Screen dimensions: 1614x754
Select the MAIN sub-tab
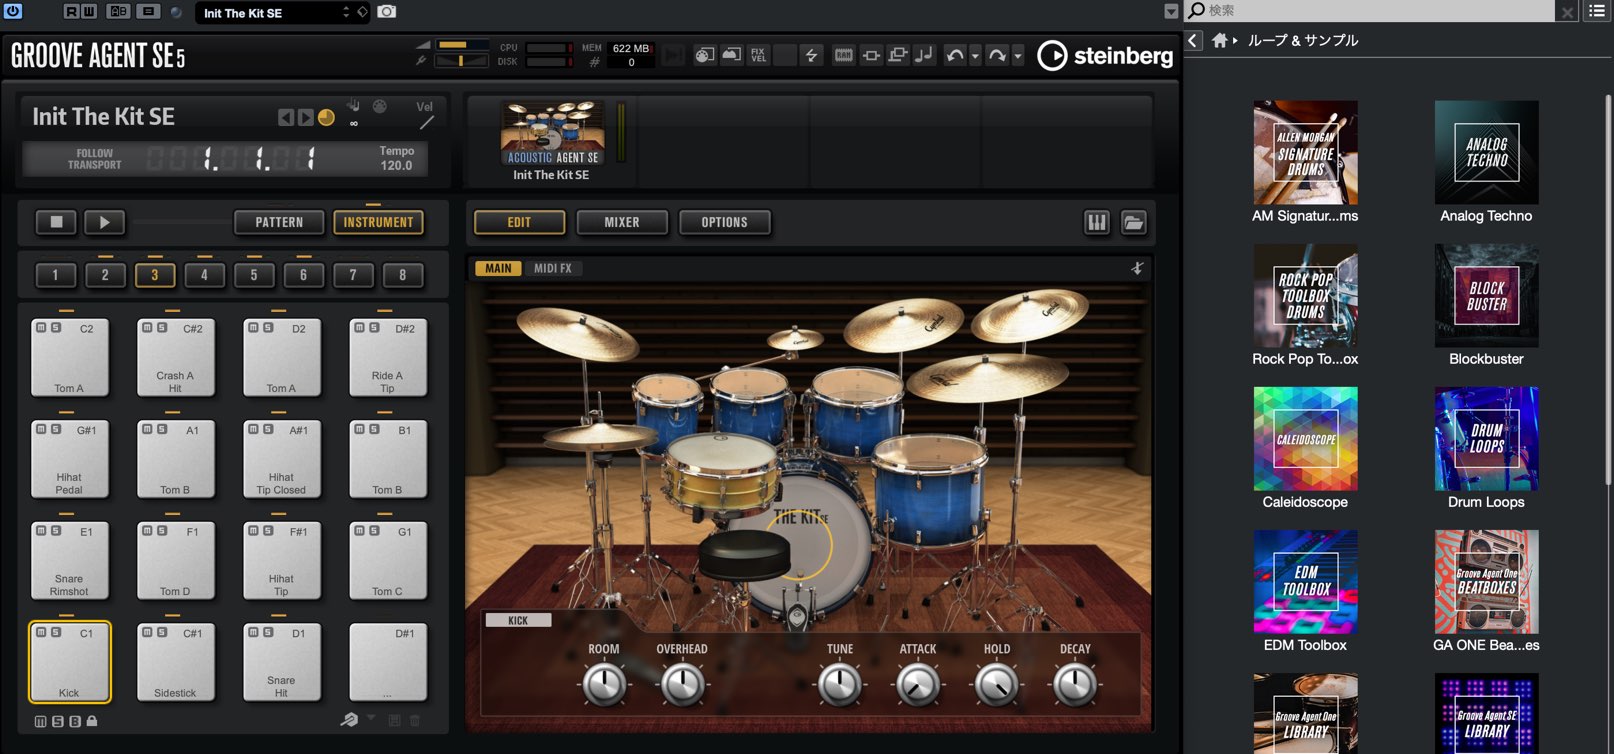tap(498, 268)
